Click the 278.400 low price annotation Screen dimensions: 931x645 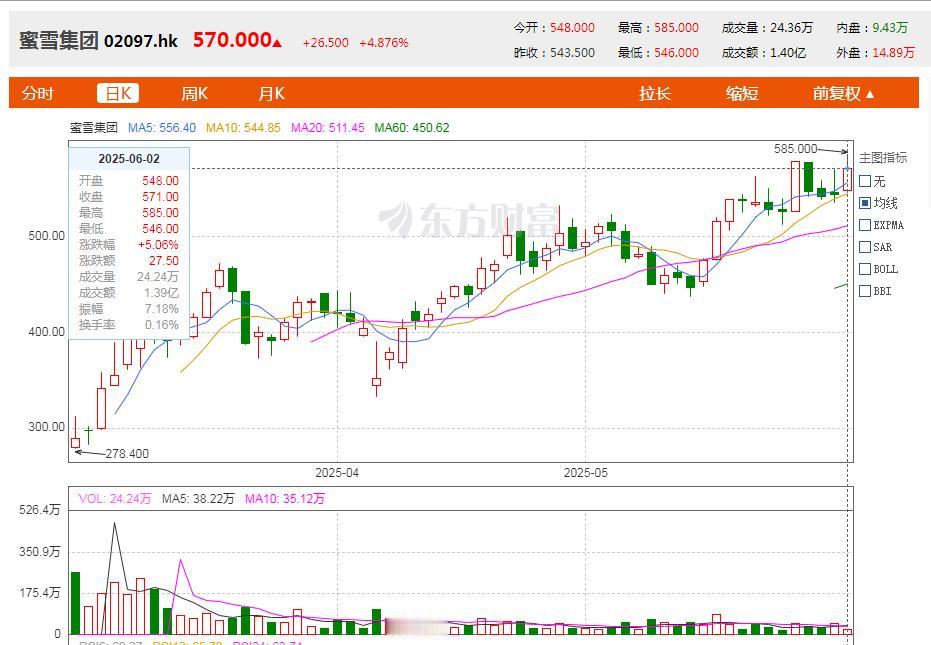click(x=127, y=454)
